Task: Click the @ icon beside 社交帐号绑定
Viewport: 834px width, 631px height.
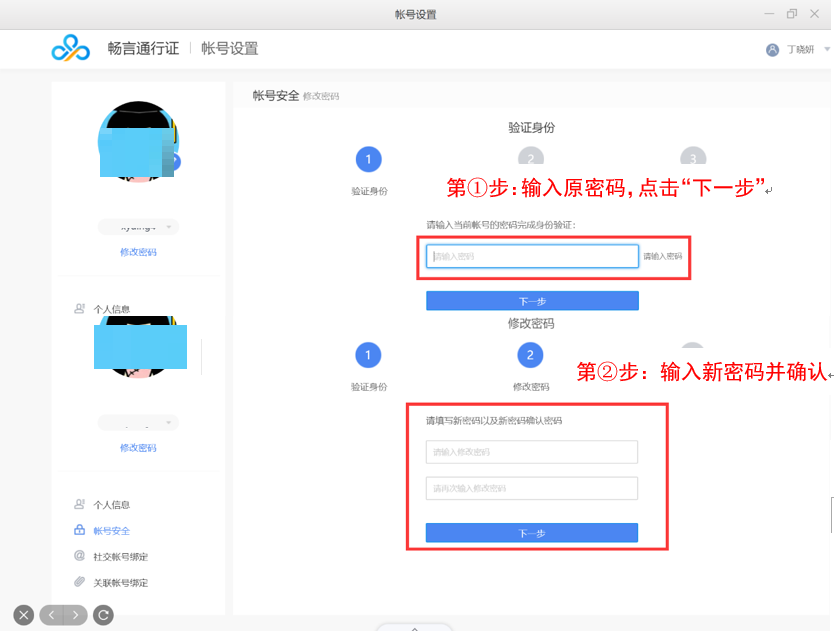Action: point(77,556)
